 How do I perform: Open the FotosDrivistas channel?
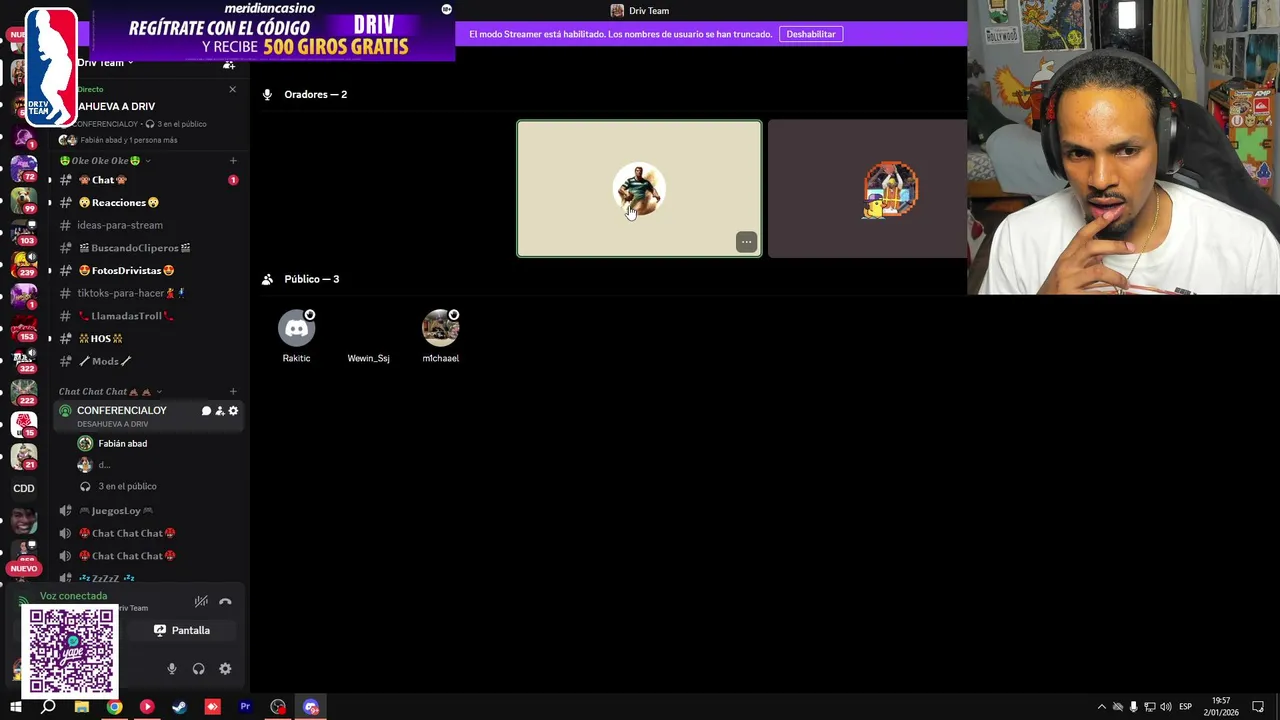[x=148, y=271]
